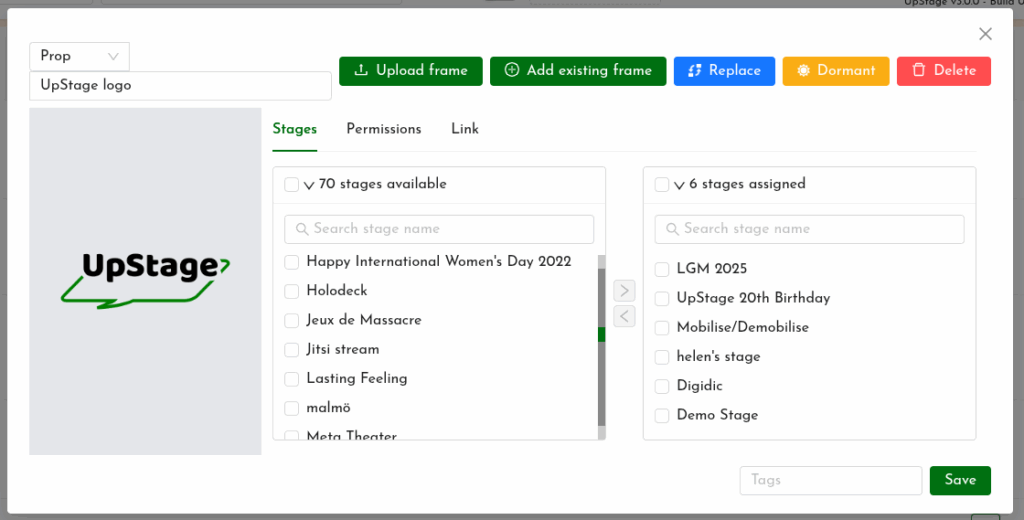Click the Mobilise/Demobilise label

click(x=743, y=327)
